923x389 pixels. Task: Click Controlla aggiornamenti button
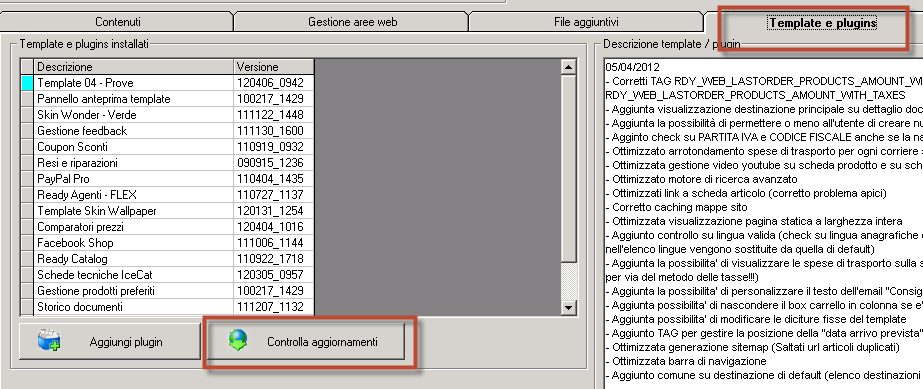tap(306, 341)
